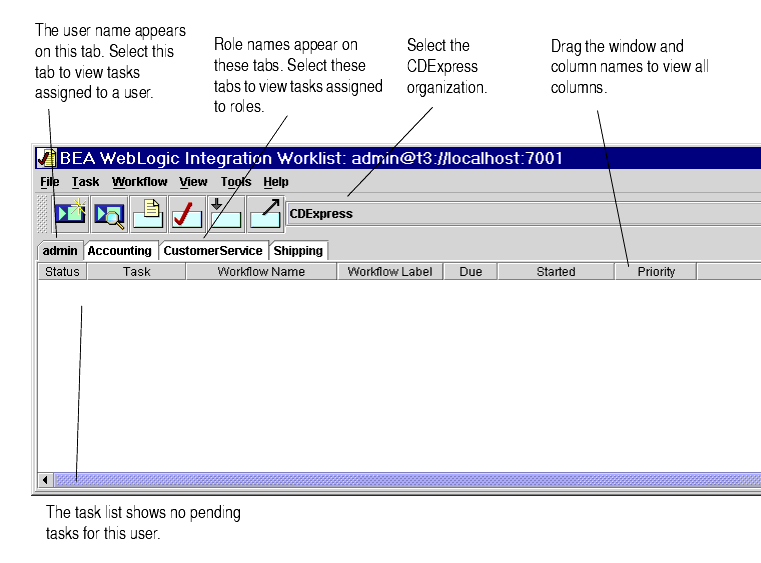
Task: Click the Workflow Label column header
Action: [x=390, y=272]
